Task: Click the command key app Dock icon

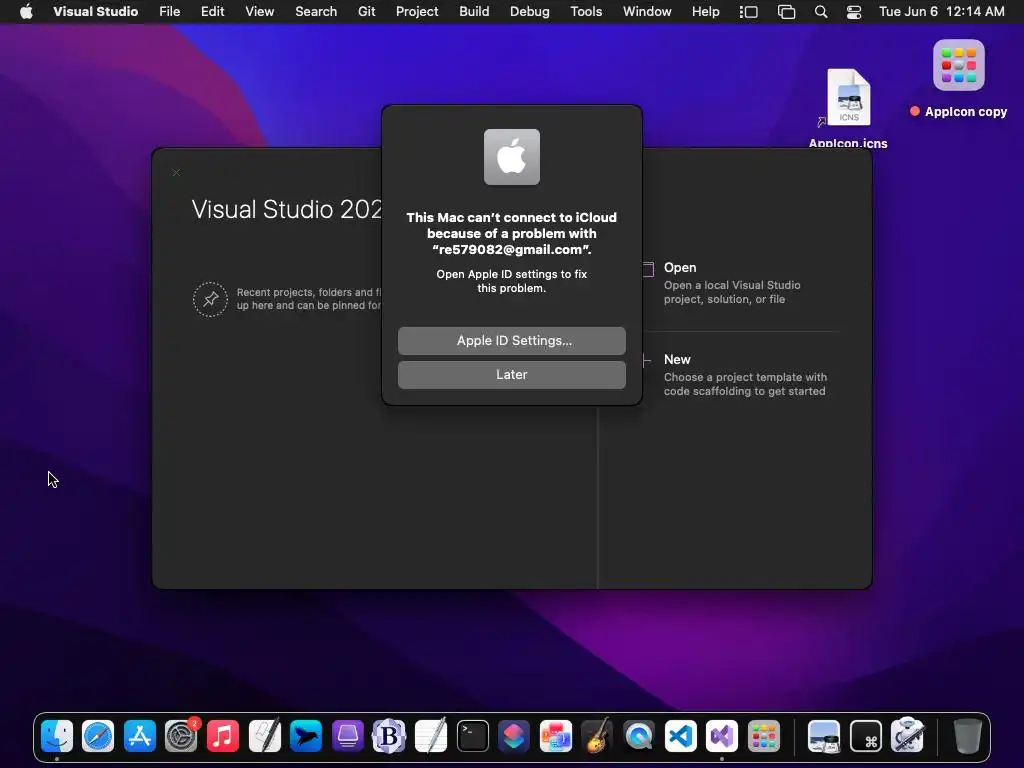Action: pos(866,736)
